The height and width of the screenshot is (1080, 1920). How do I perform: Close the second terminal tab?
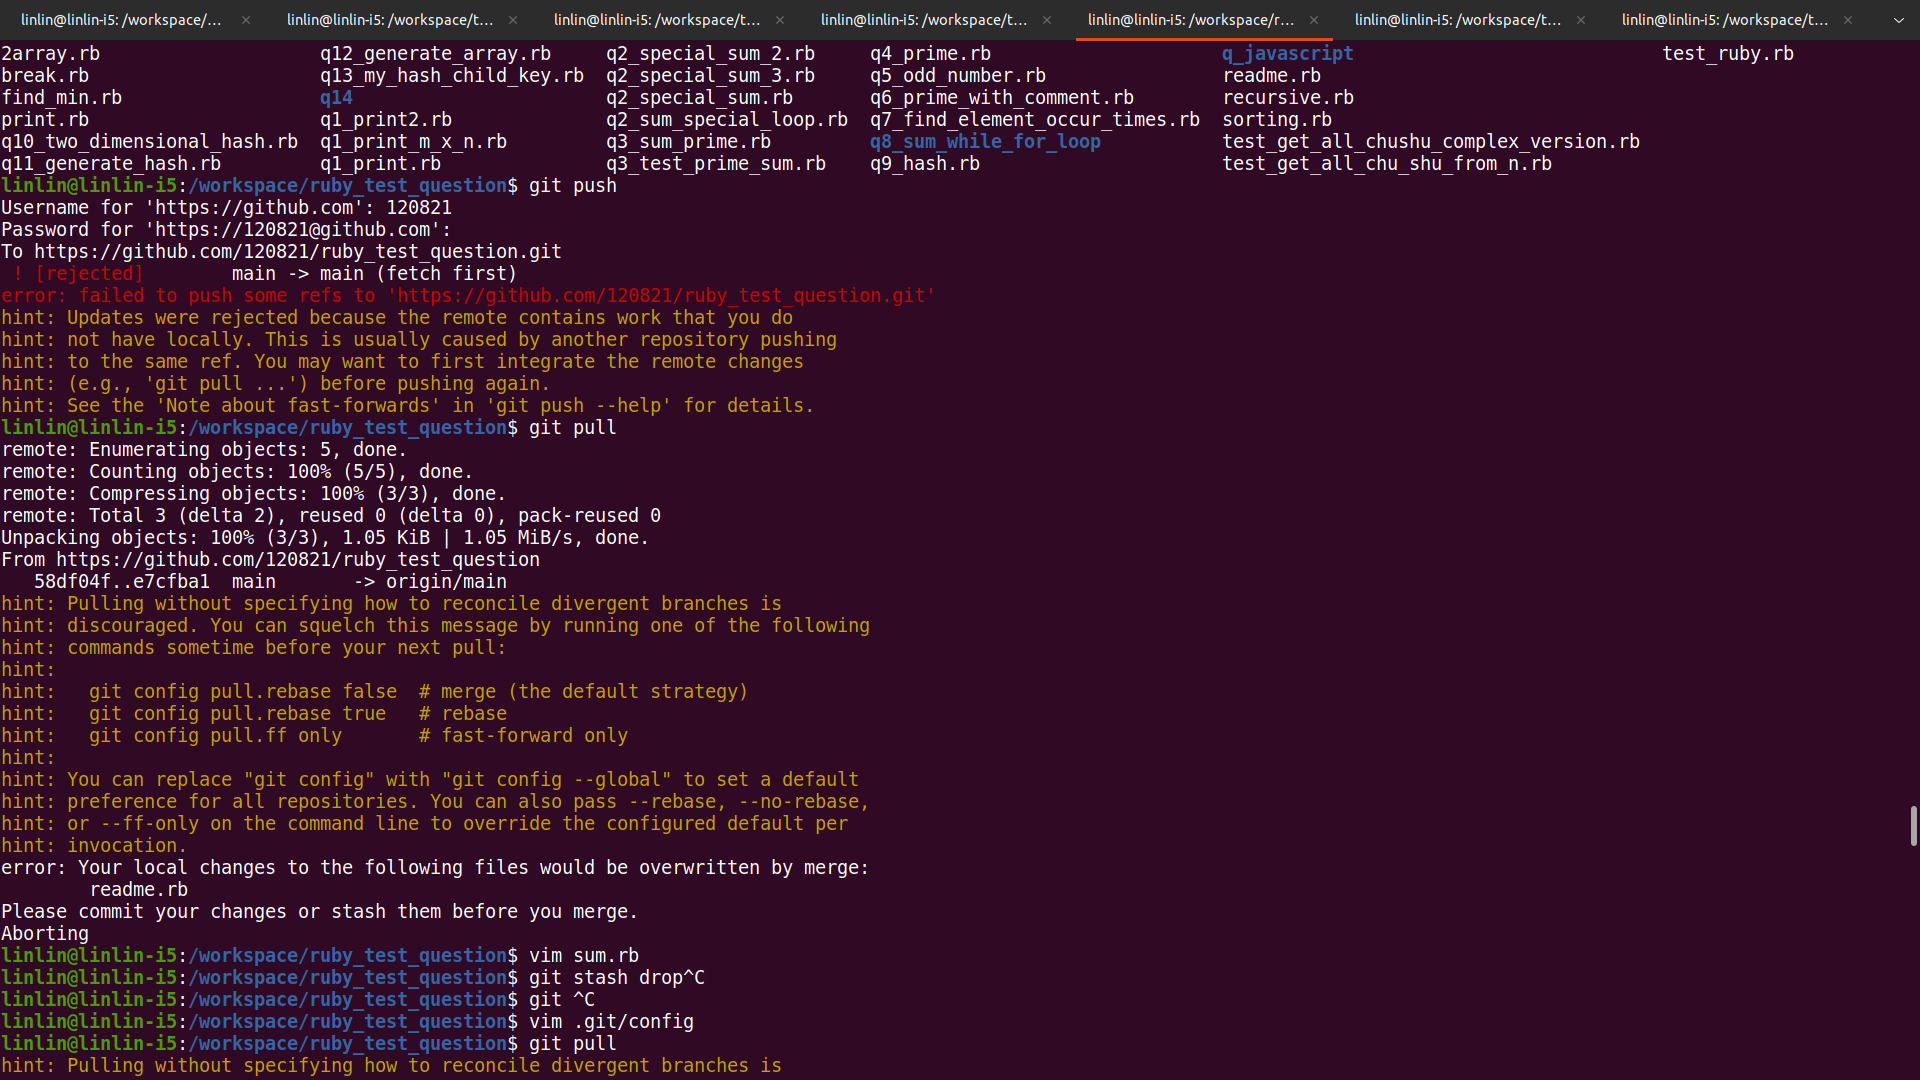(x=513, y=20)
